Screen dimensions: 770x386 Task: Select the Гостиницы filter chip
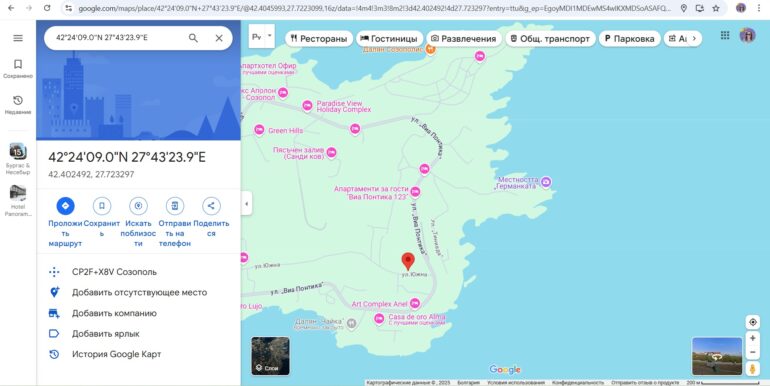point(389,38)
